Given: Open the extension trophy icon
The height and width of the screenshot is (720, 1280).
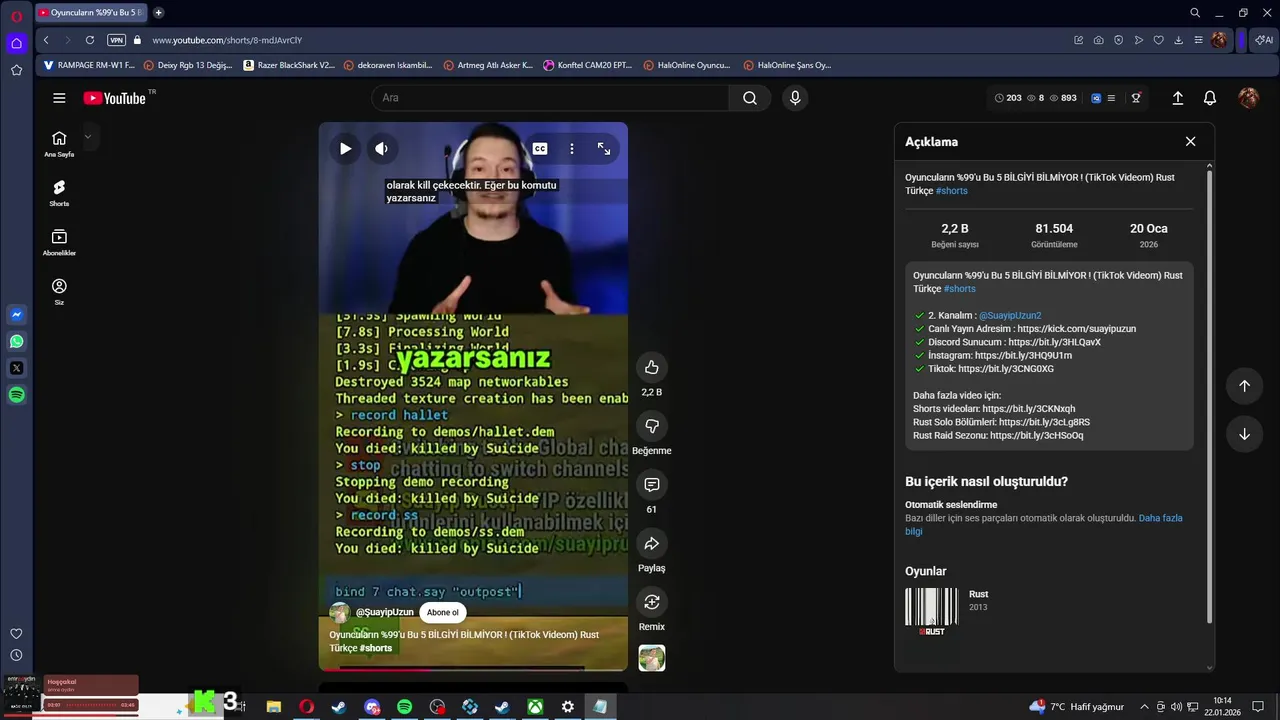Looking at the screenshot, I should (x=1136, y=98).
